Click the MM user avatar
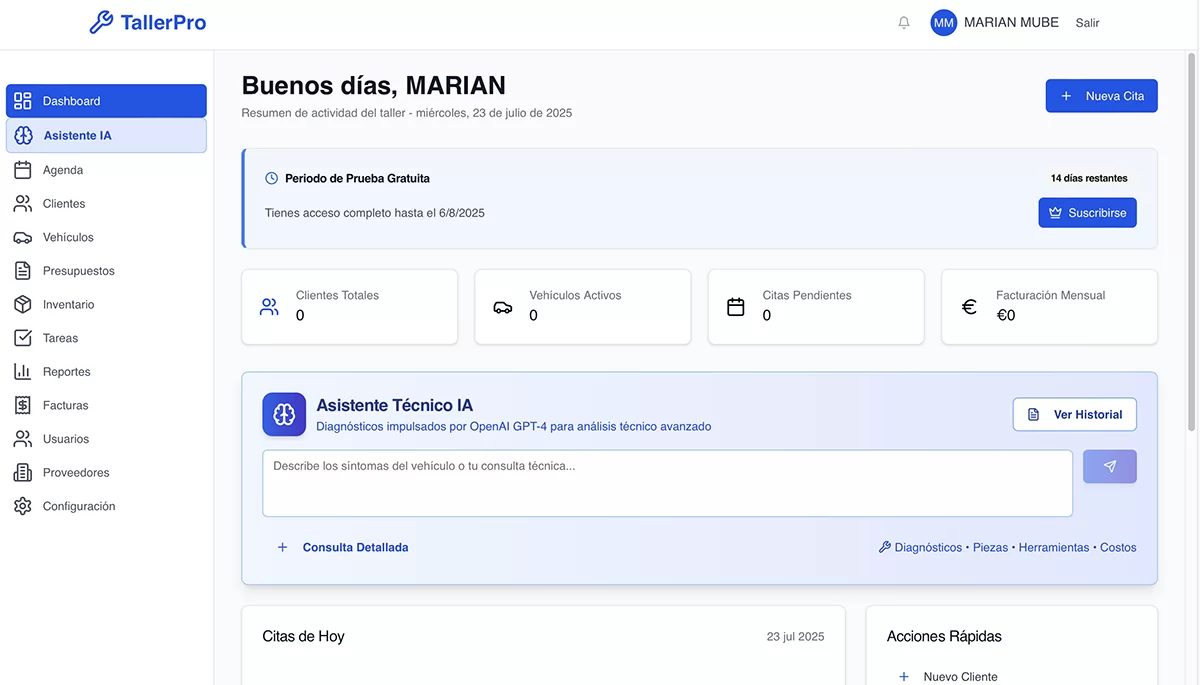The image size is (1200, 685). (944, 23)
